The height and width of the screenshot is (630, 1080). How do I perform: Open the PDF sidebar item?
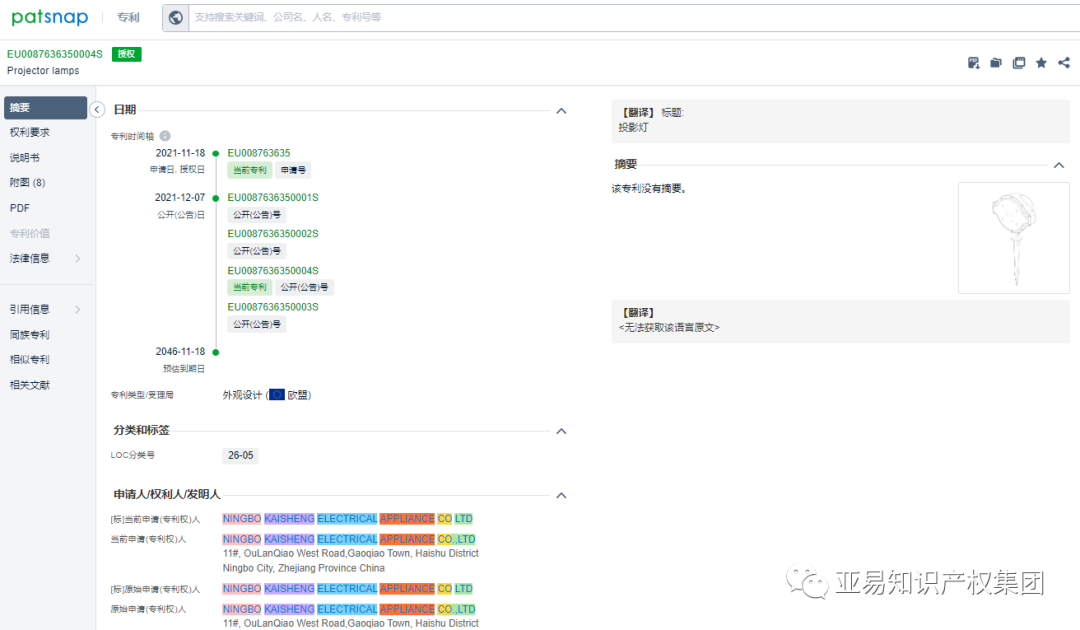(19, 208)
